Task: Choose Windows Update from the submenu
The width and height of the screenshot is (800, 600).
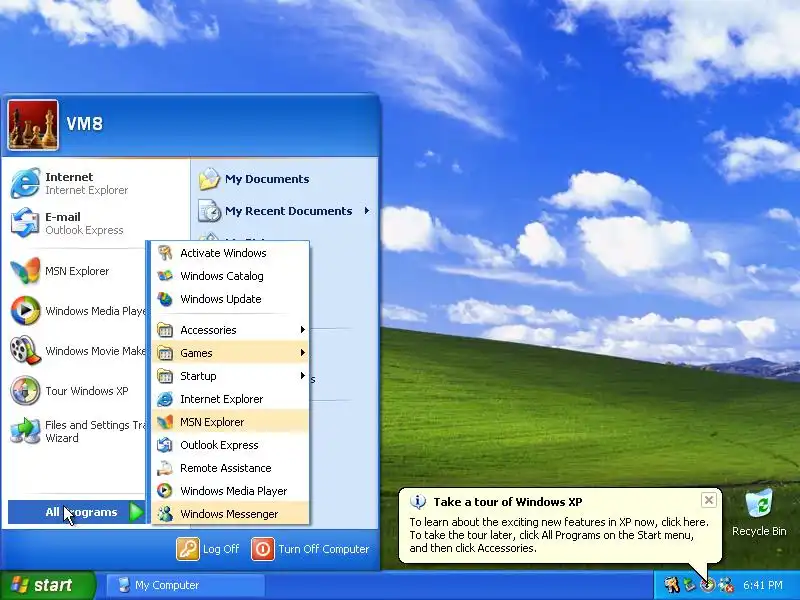Action: tap(231, 299)
